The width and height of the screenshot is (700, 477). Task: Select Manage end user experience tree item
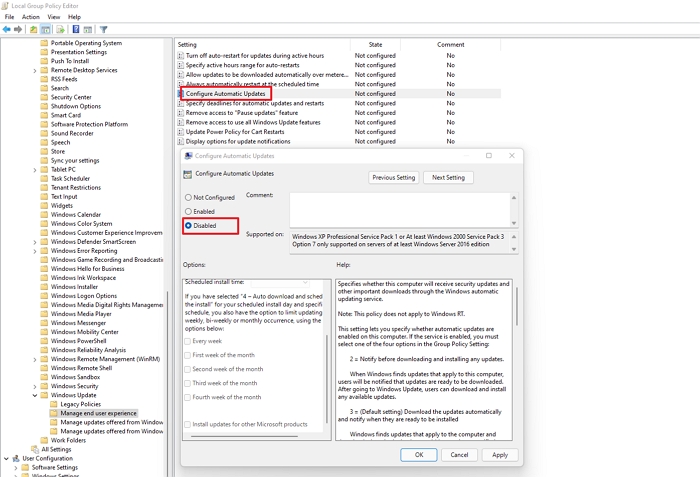[98, 413]
